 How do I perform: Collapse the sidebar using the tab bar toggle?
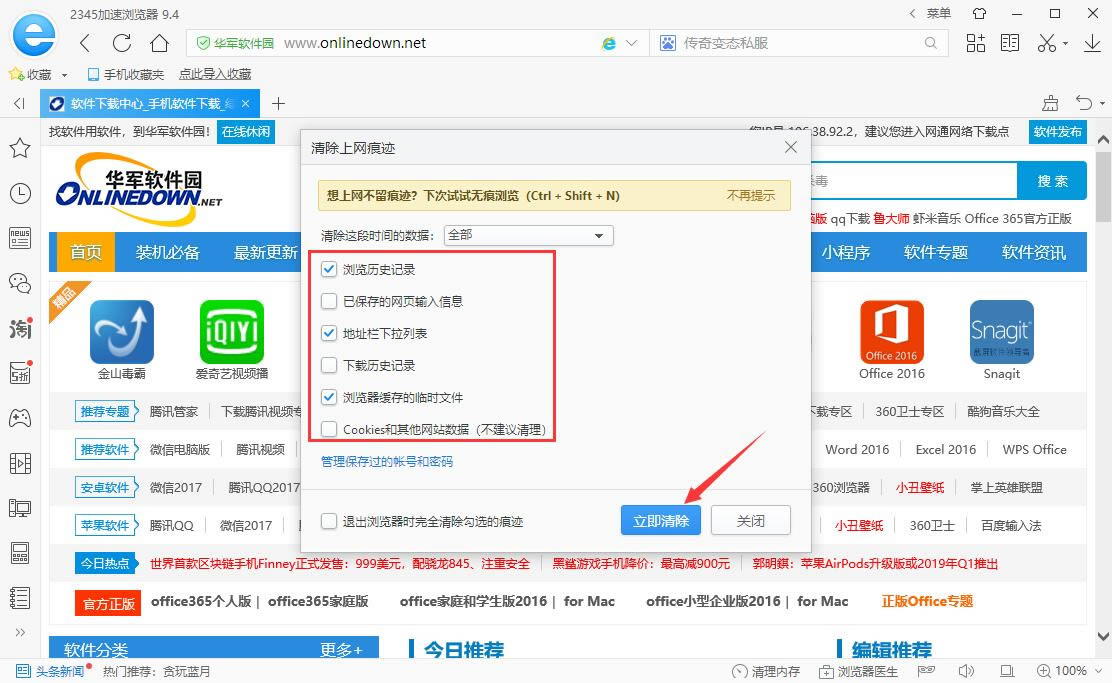(x=20, y=104)
